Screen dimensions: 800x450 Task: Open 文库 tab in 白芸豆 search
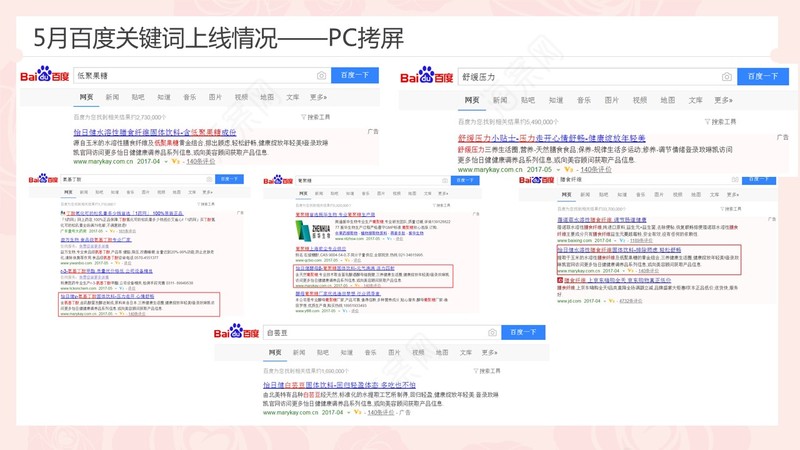(466, 353)
